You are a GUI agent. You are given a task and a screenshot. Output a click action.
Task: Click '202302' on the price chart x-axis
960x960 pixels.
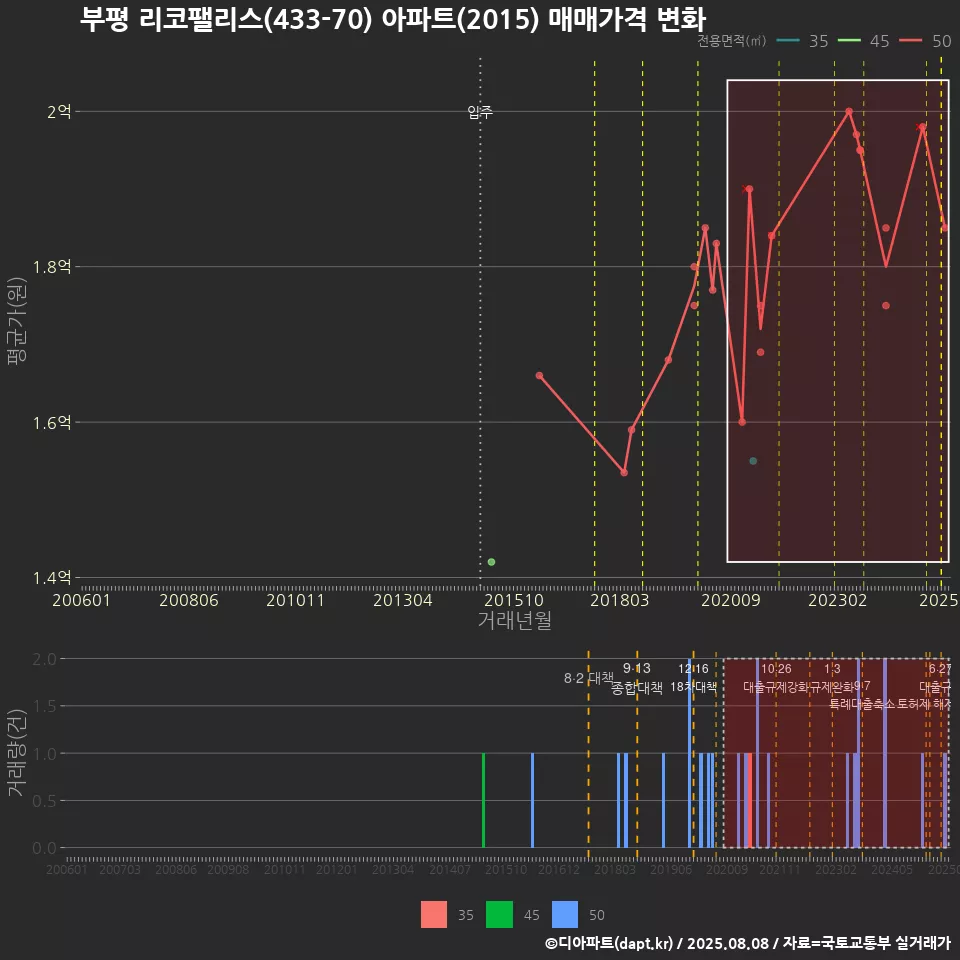click(x=838, y=600)
